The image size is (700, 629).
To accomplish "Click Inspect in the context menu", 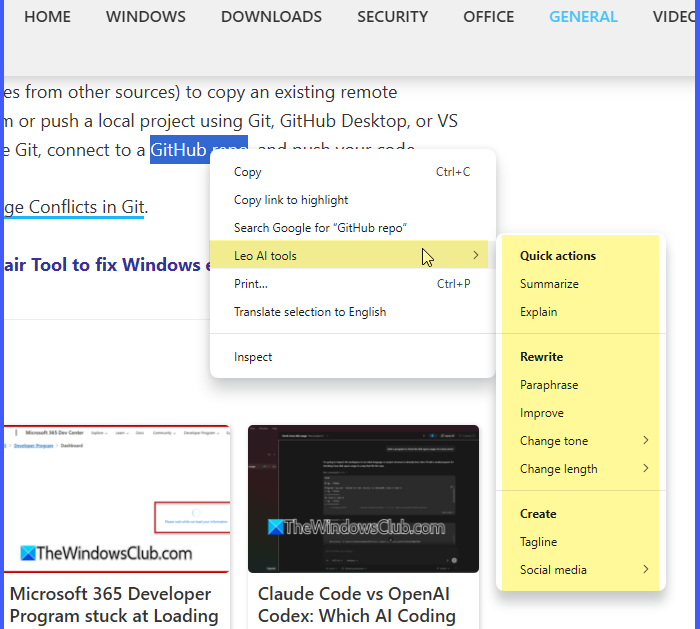I will [x=352, y=357].
